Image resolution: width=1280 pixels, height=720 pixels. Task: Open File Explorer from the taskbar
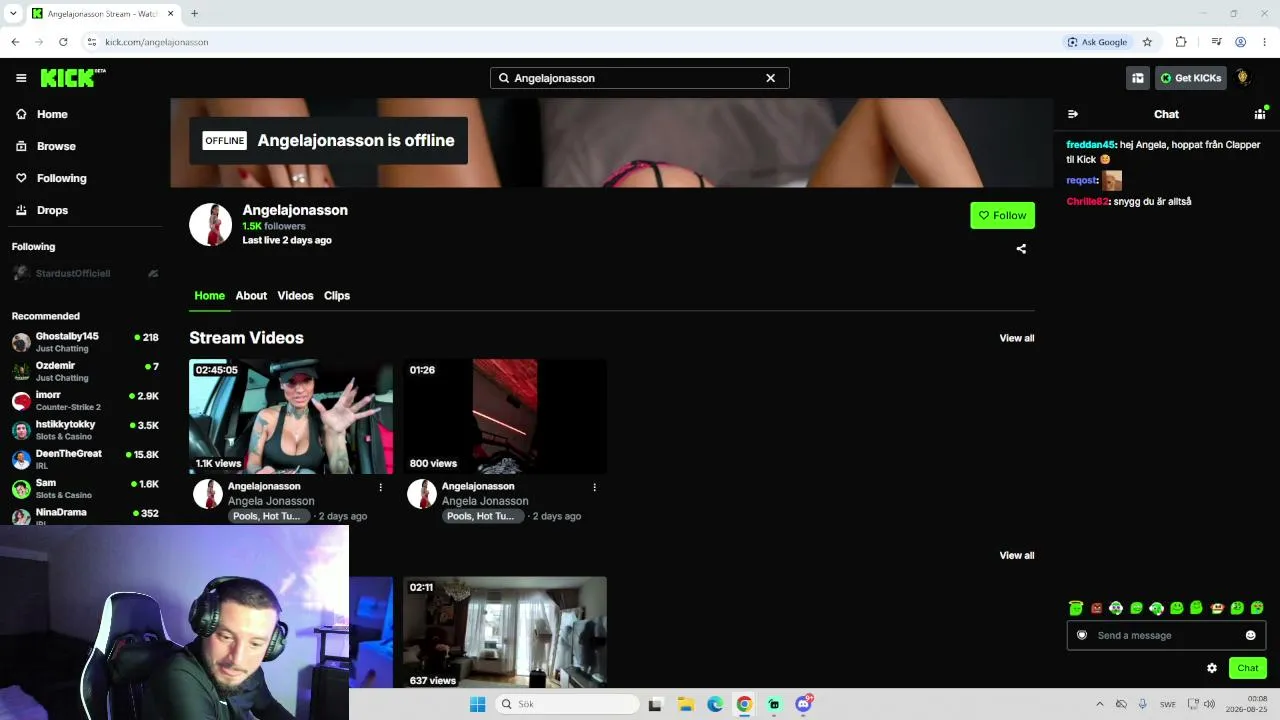685,704
